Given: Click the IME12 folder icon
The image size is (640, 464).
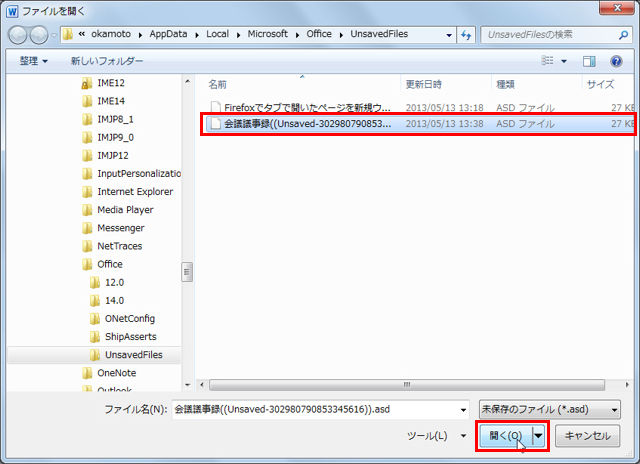Looking at the screenshot, I should coord(86,83).
